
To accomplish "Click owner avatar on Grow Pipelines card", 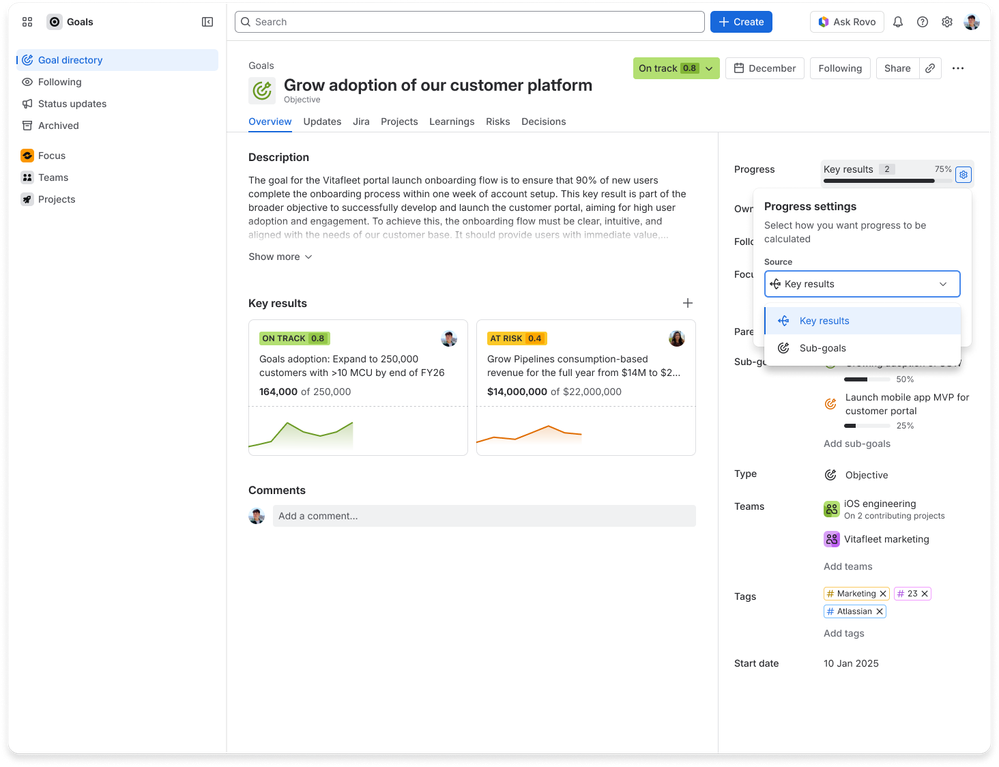I will click(x=677, y=338).
